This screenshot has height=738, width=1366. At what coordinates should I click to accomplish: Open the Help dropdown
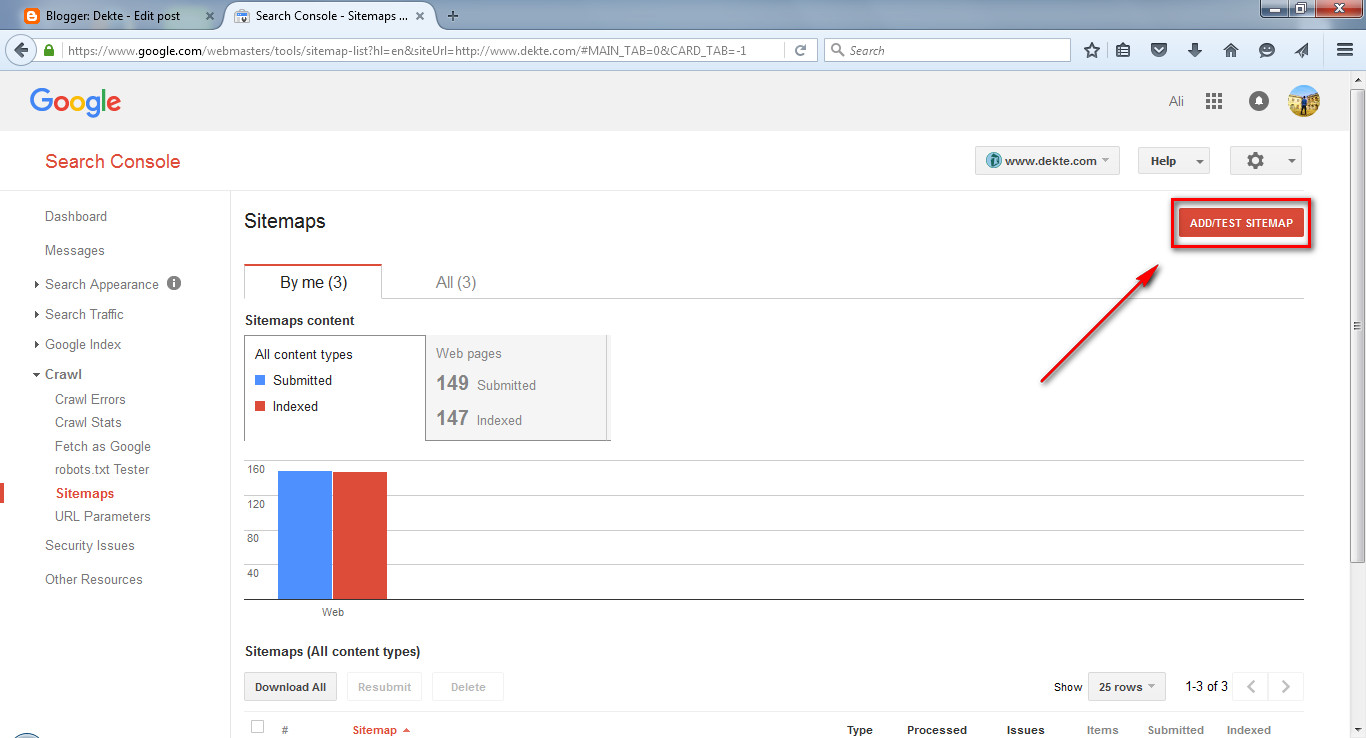click(x=1174, y=161)
